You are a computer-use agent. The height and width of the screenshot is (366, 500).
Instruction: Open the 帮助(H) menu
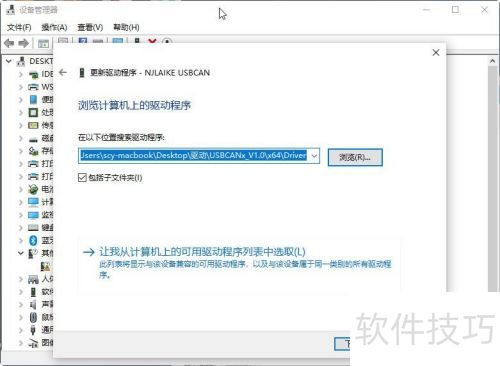coord(126,27)
